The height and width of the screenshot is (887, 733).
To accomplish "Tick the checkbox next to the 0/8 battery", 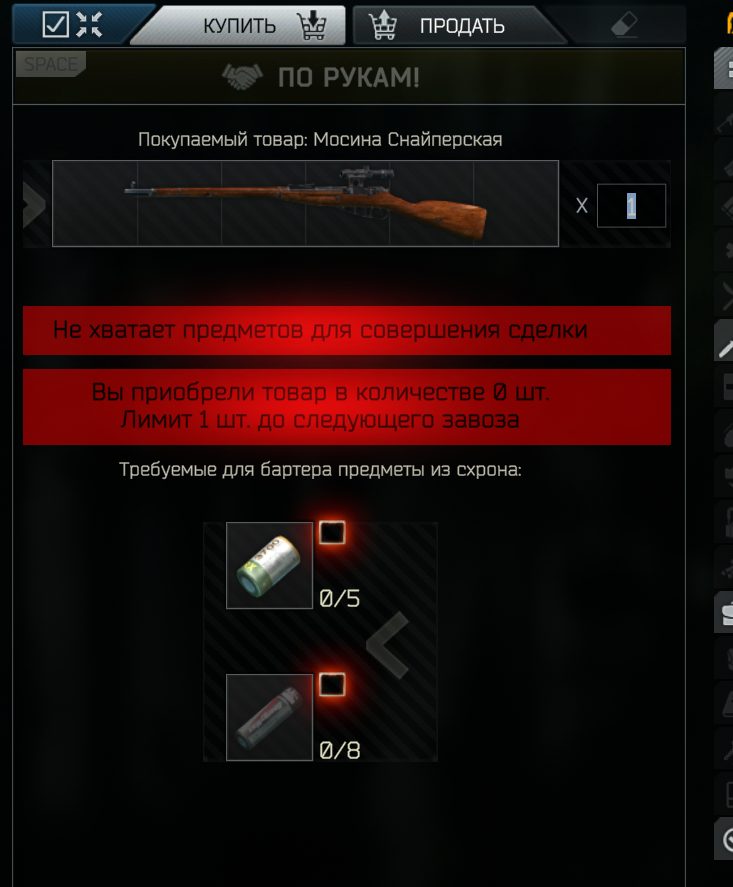I will pyautogui.click(x=332, y=685).
